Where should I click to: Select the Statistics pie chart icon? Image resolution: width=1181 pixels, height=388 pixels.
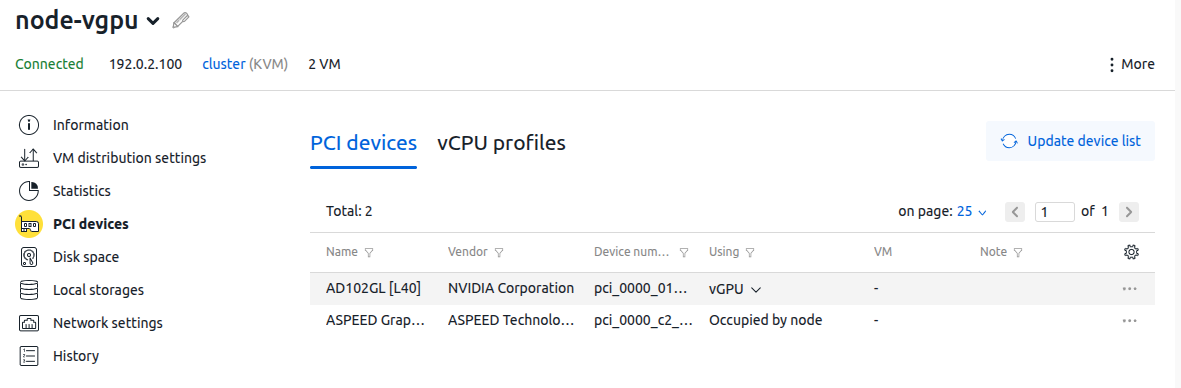(29, 191)
